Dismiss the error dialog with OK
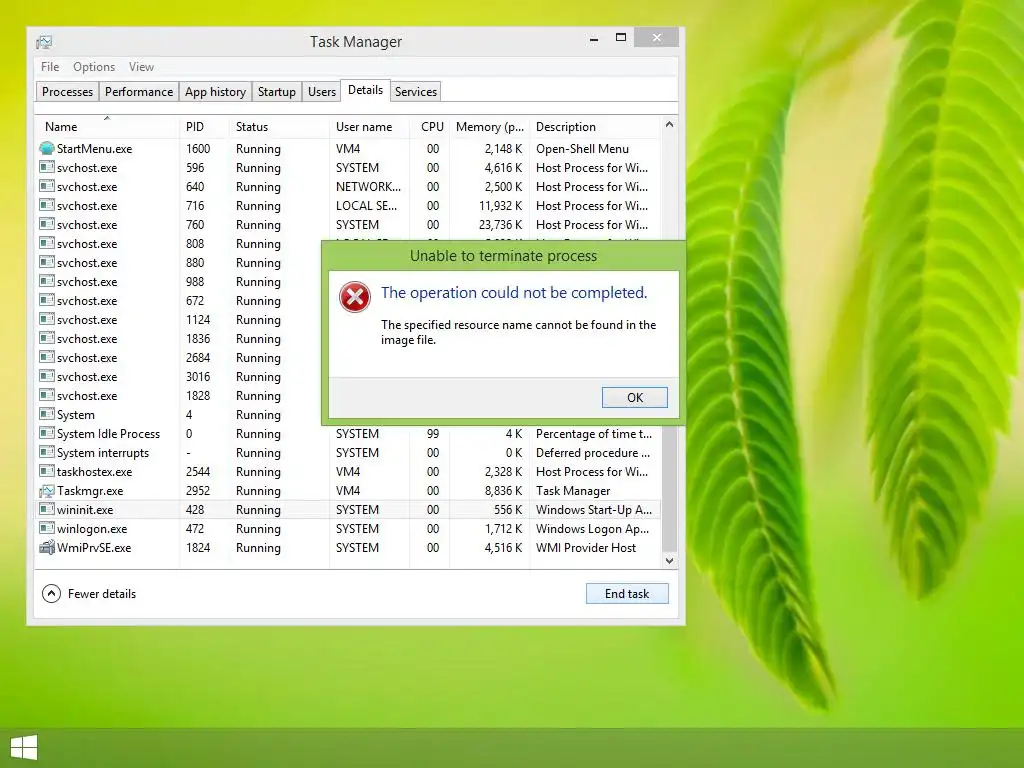Viewport: 1024px width, 768px height. pos(635,397)
